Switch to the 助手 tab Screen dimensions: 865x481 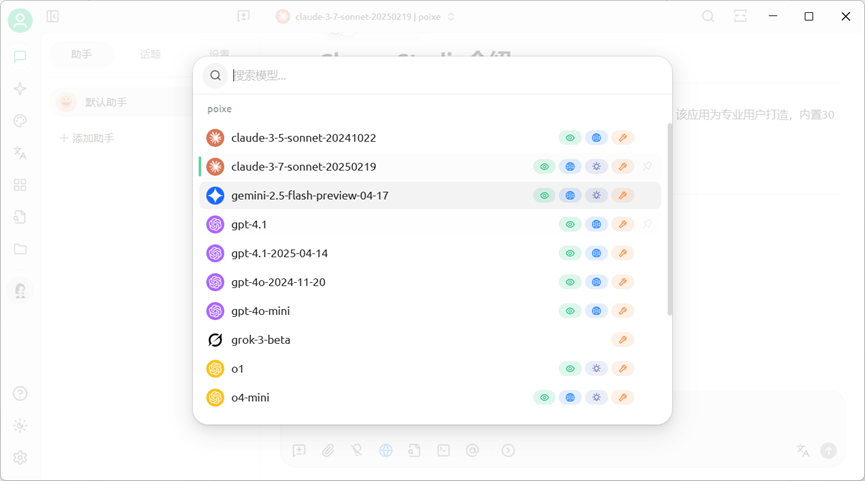pyautogui.click(x=81, y=54)
